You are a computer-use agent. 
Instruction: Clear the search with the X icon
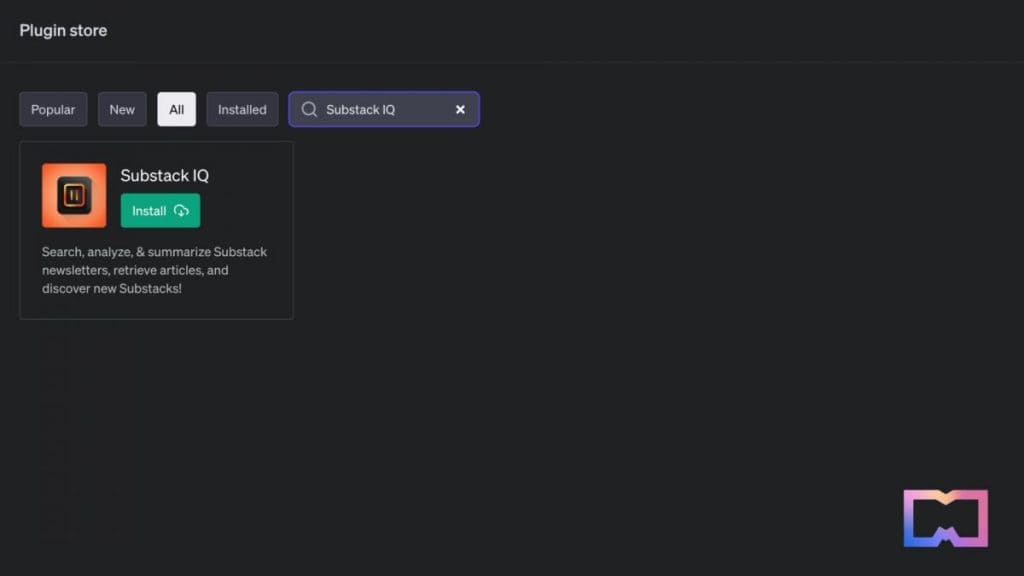[x=460, y=110]
